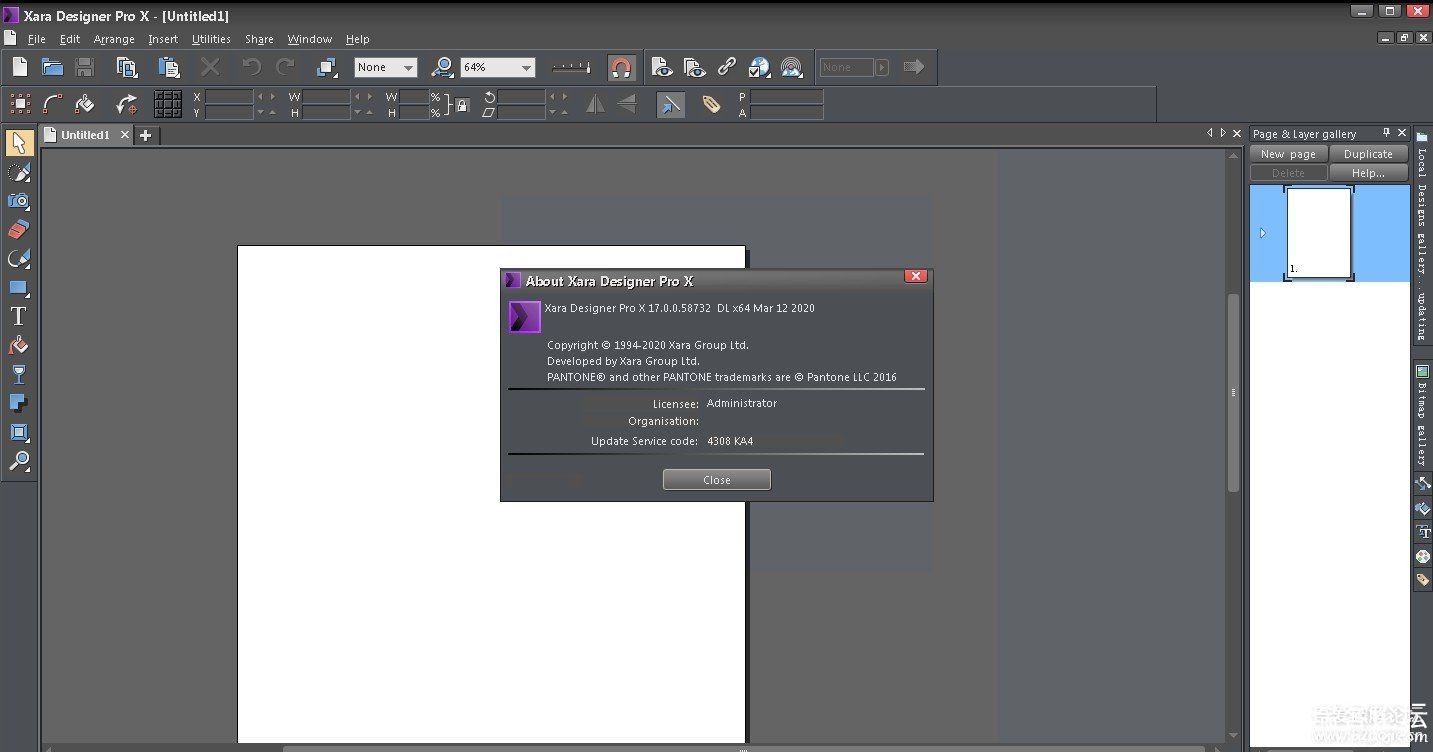Add a new document tab with plus
This screenshot has height=752, width=1433.
pos(145,135)
